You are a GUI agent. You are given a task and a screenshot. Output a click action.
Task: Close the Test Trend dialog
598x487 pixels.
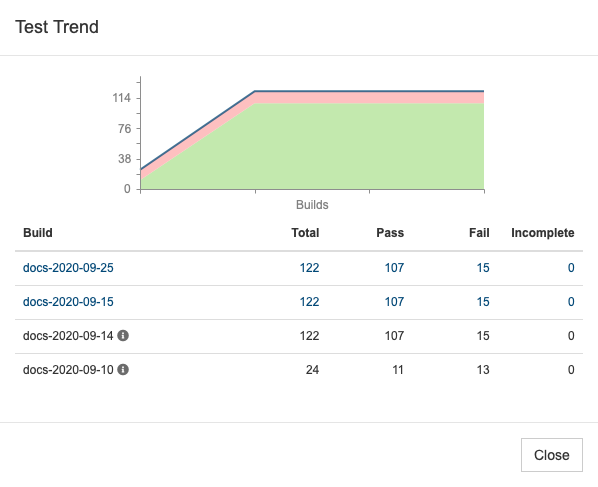[551, 455]
